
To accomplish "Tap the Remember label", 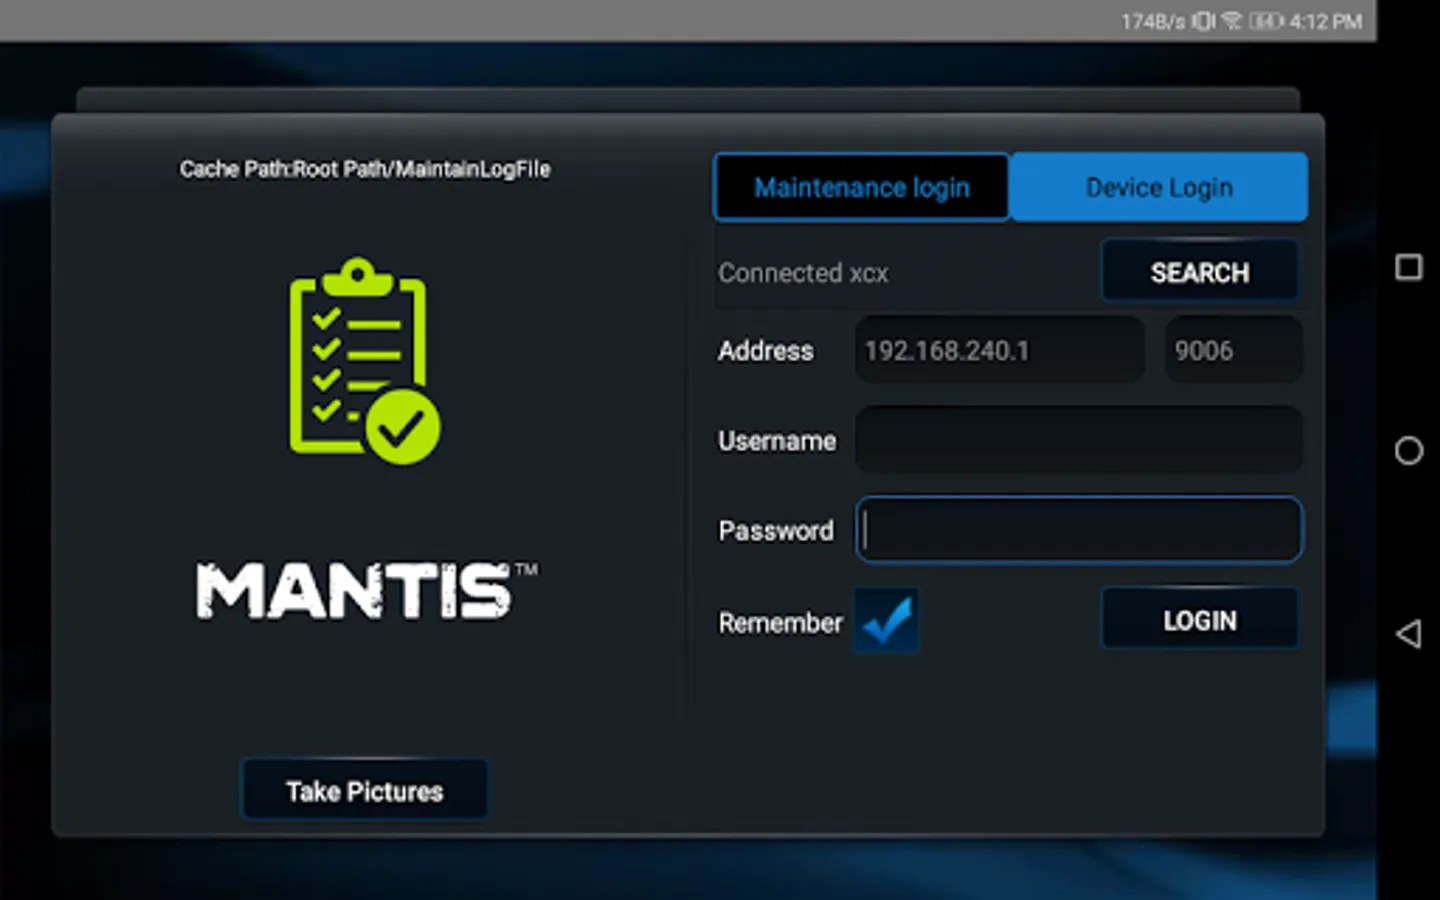I will coord(781,623).
